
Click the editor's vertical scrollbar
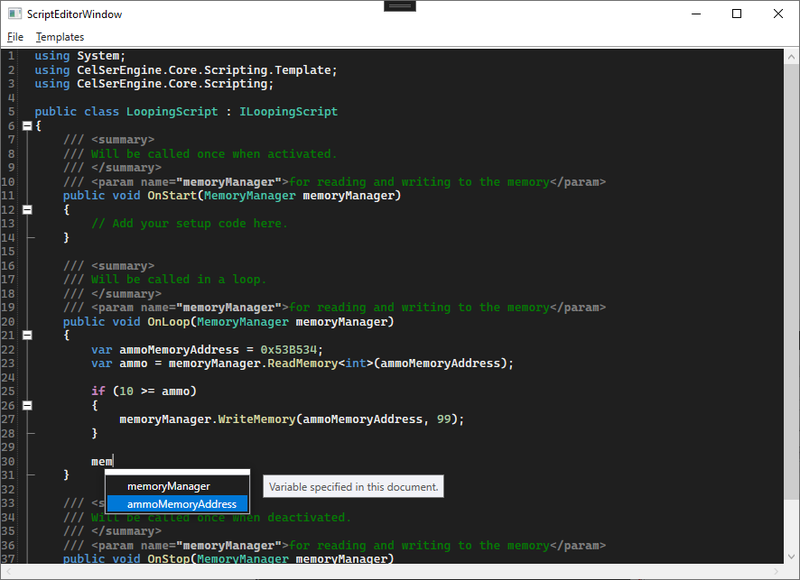[x=790, y=300]
